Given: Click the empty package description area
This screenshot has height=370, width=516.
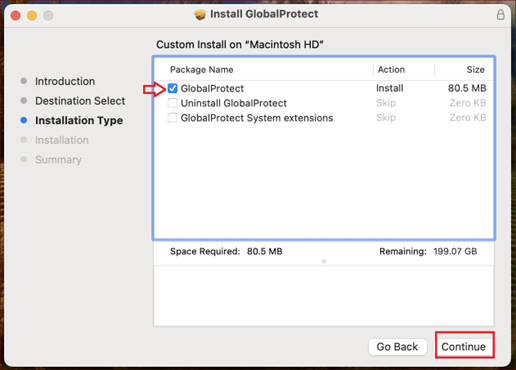Looking at the screenshot, I should coord(324,296).
